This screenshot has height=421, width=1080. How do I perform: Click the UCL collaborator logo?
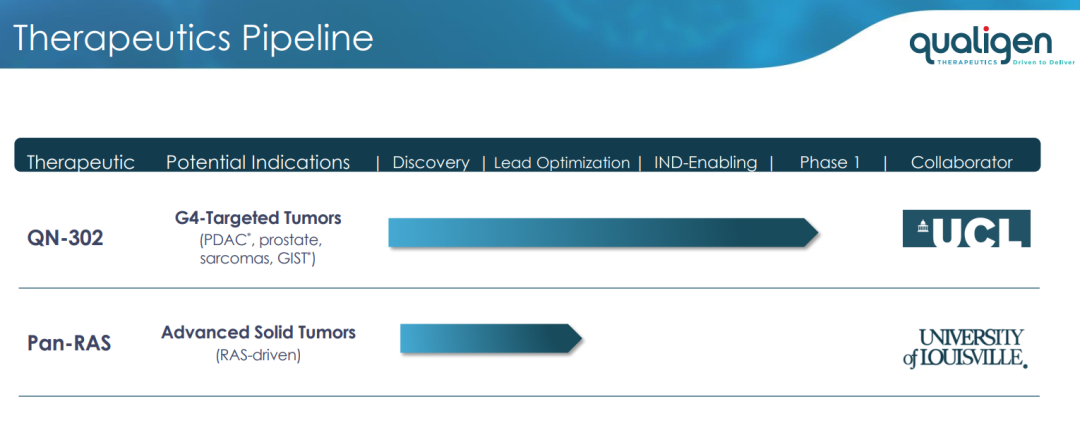coord(966,228)
